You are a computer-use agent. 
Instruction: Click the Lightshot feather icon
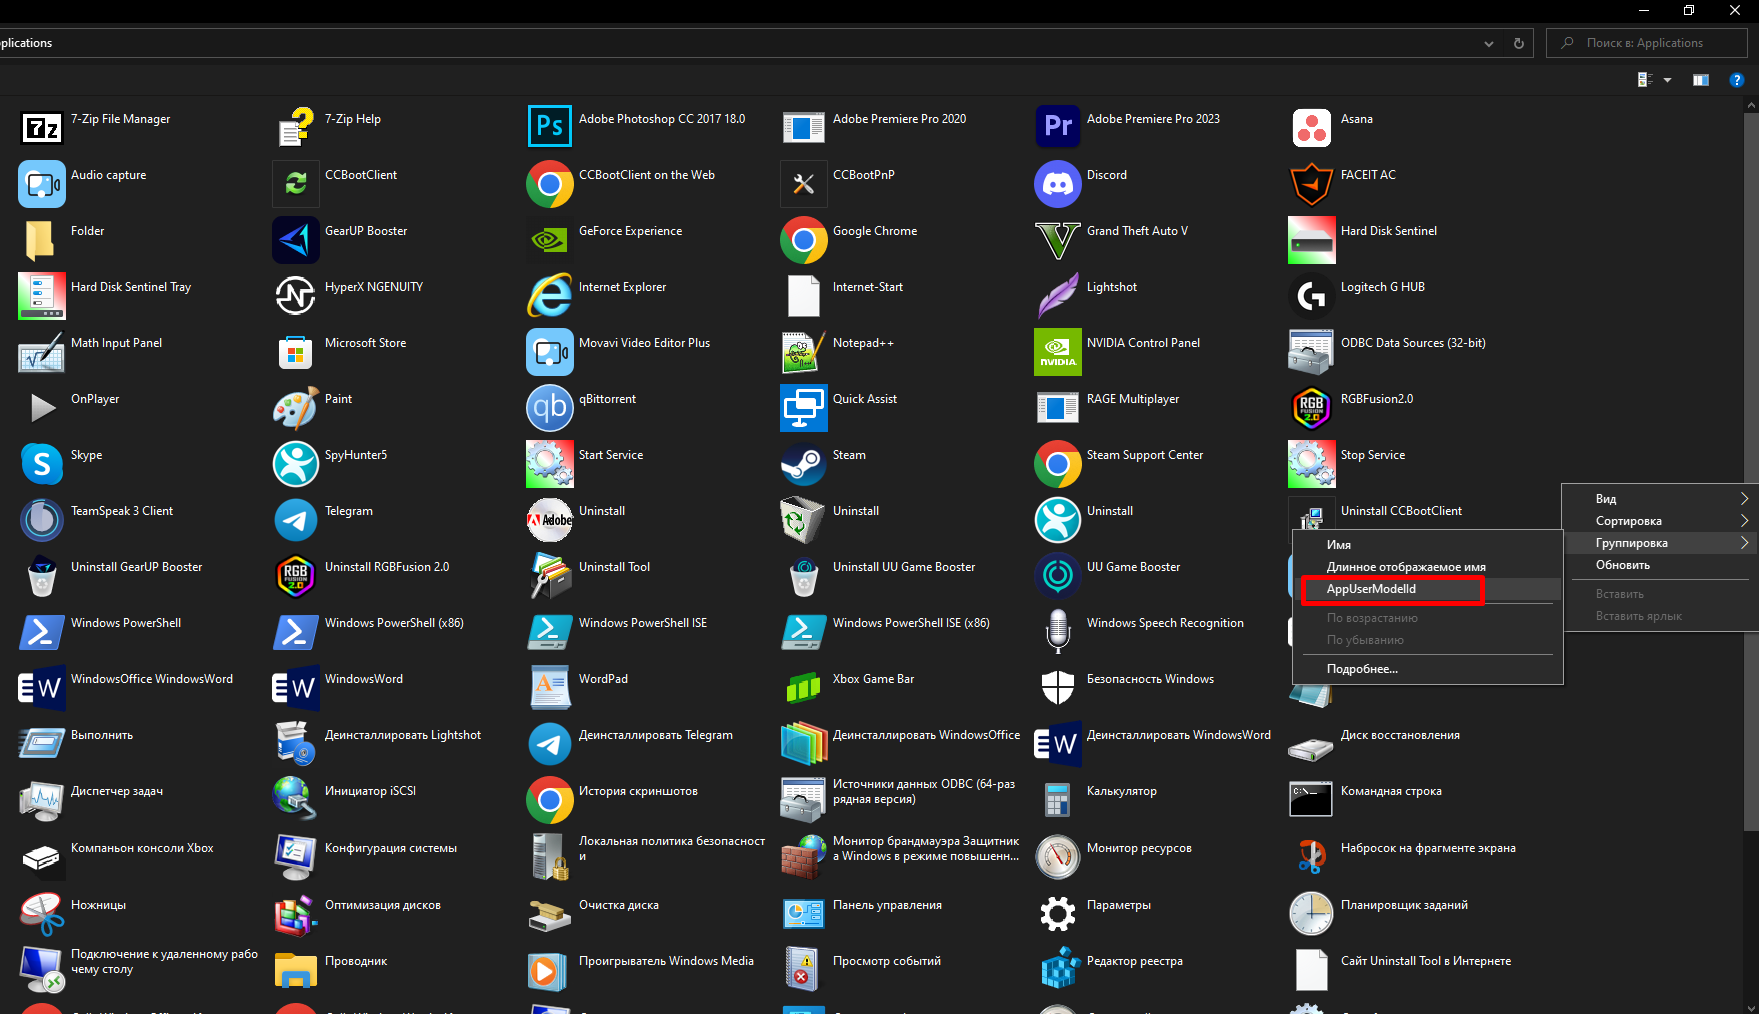(1057, 295)
